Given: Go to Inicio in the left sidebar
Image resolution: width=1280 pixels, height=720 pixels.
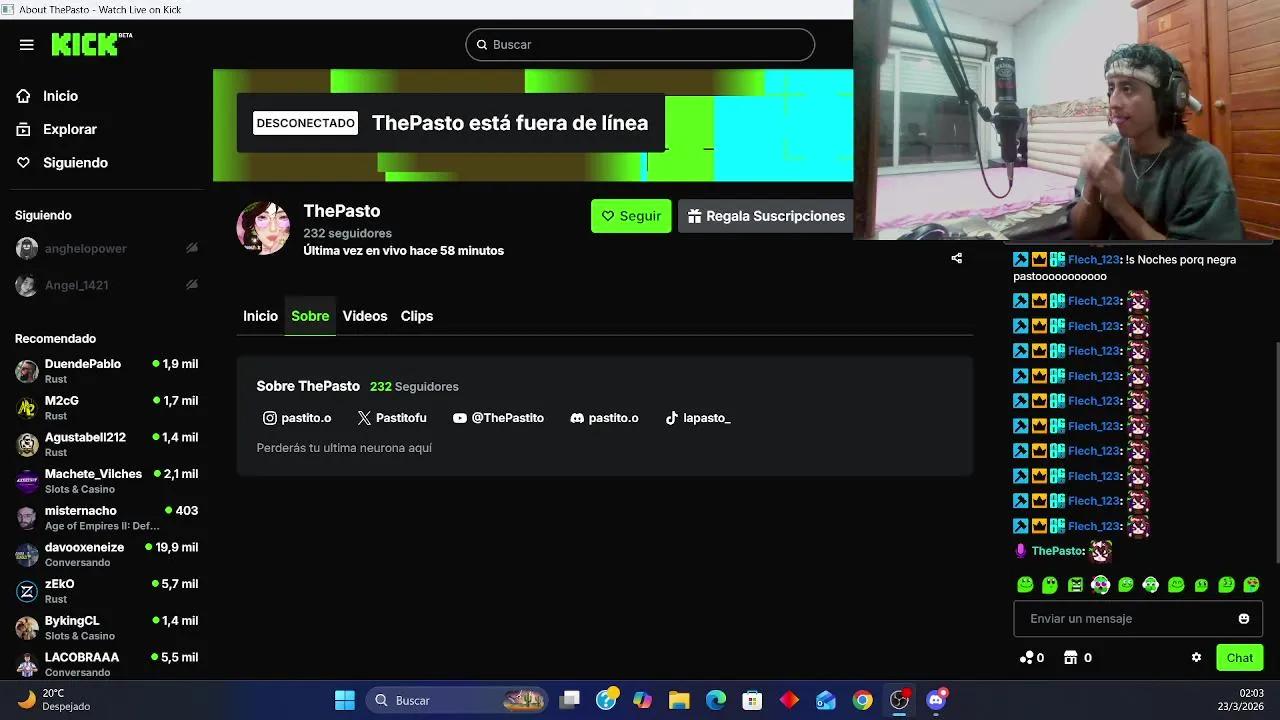Looking at the screenshot, I should click(60, 96).
